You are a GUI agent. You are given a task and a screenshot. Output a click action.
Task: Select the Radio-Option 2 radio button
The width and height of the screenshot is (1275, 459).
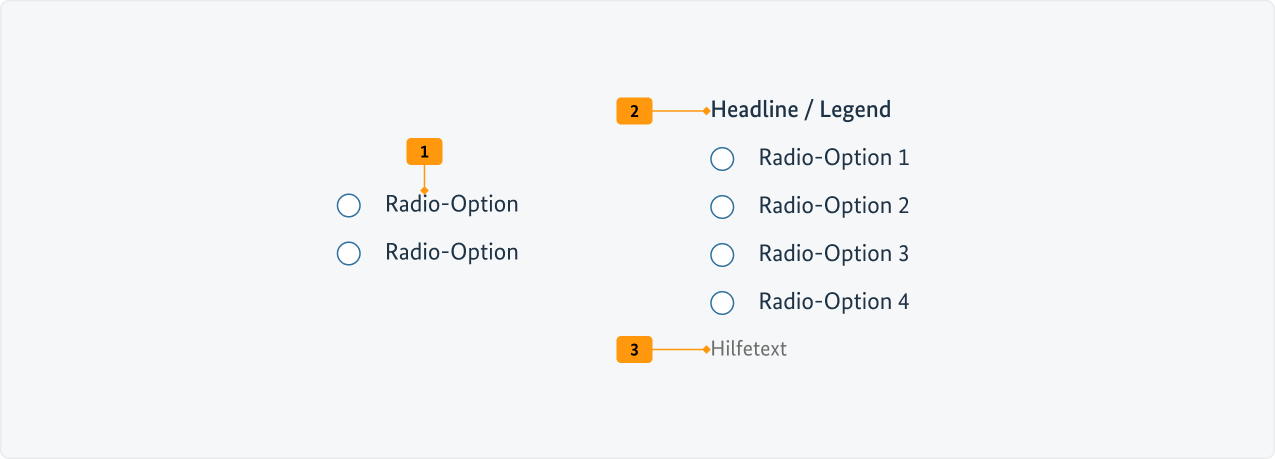coord(722,206)
